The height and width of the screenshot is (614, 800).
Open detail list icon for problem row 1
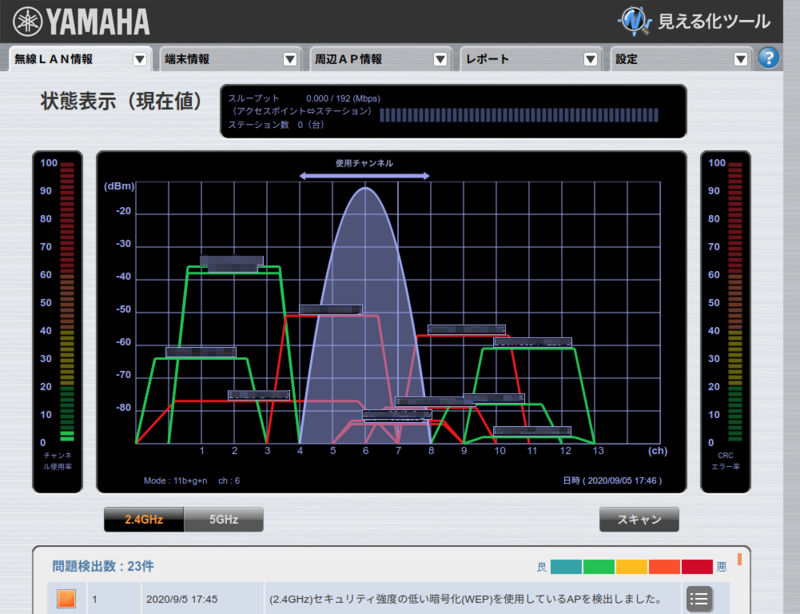(699, 599)
